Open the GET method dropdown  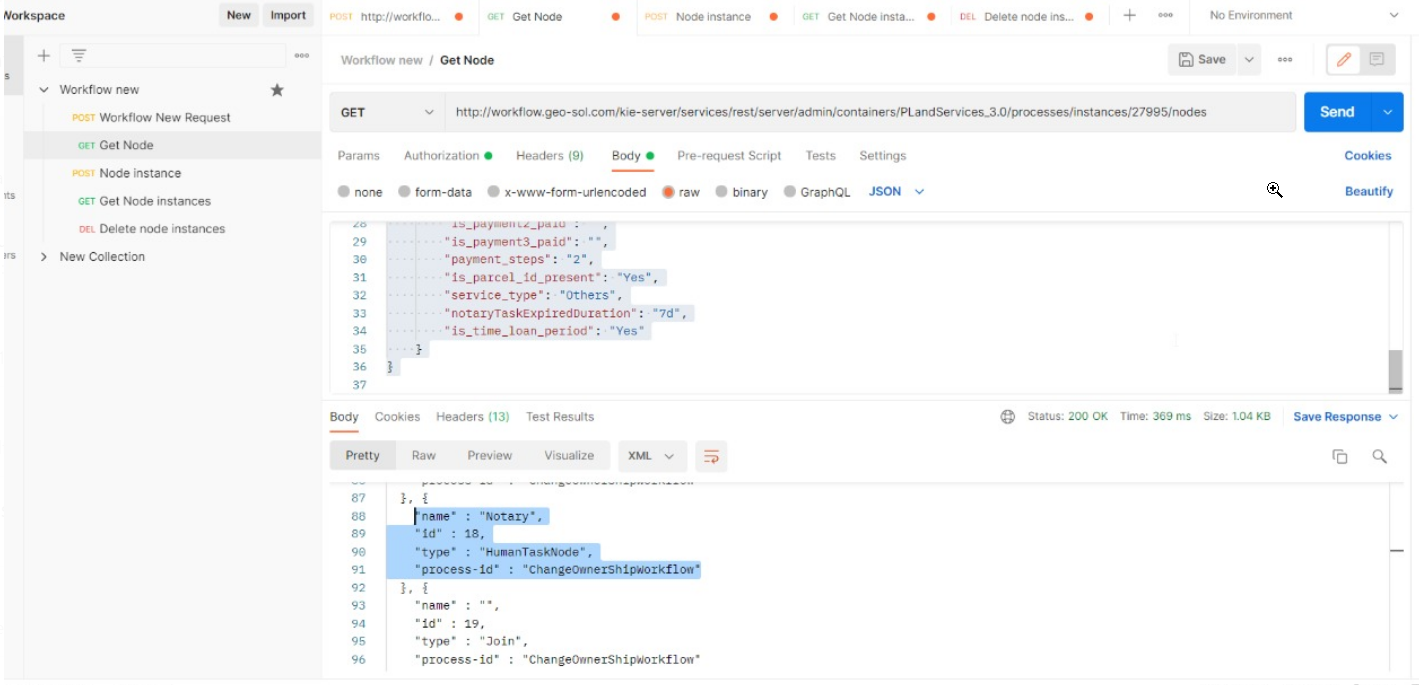(388, 113)
